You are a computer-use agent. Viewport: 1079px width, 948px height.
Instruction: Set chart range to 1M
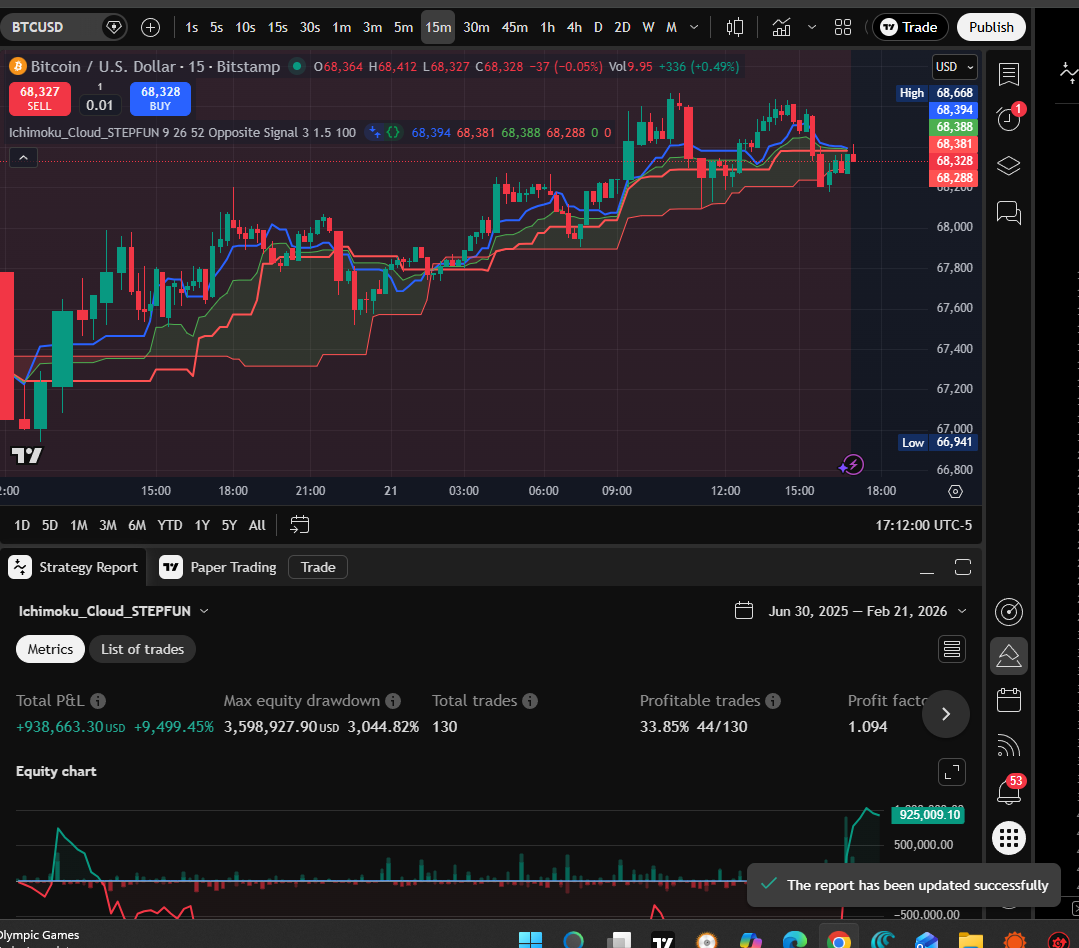(x=78, y=526)
